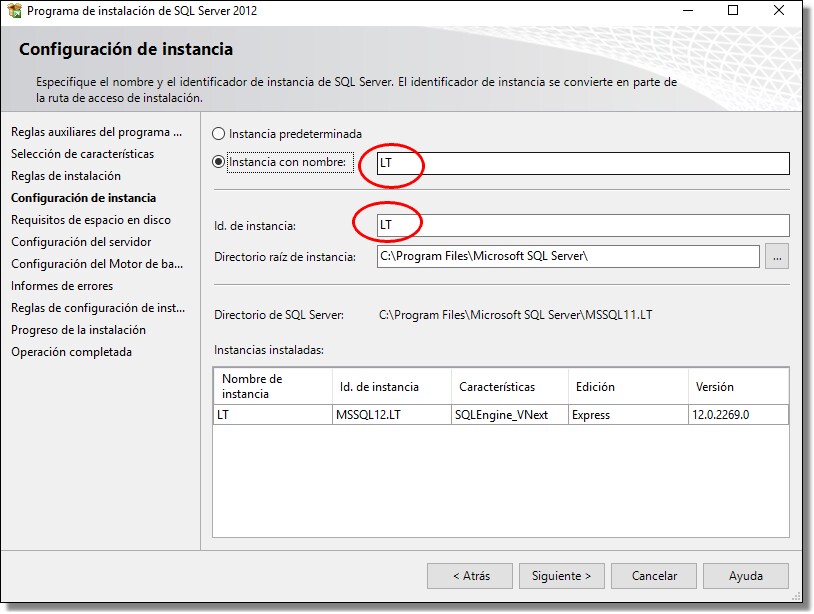The width and height of the screenshot is (814, 614).
Task: Click the Características column header
Action: (510, 387)
